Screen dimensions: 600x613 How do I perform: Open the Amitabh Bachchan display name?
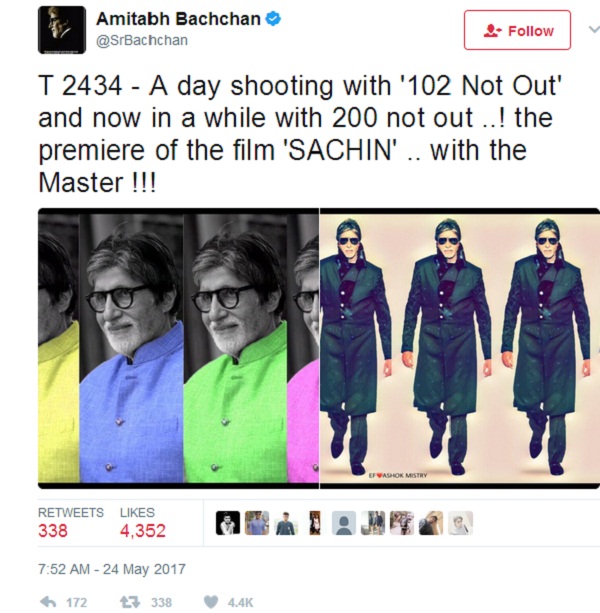178,19
